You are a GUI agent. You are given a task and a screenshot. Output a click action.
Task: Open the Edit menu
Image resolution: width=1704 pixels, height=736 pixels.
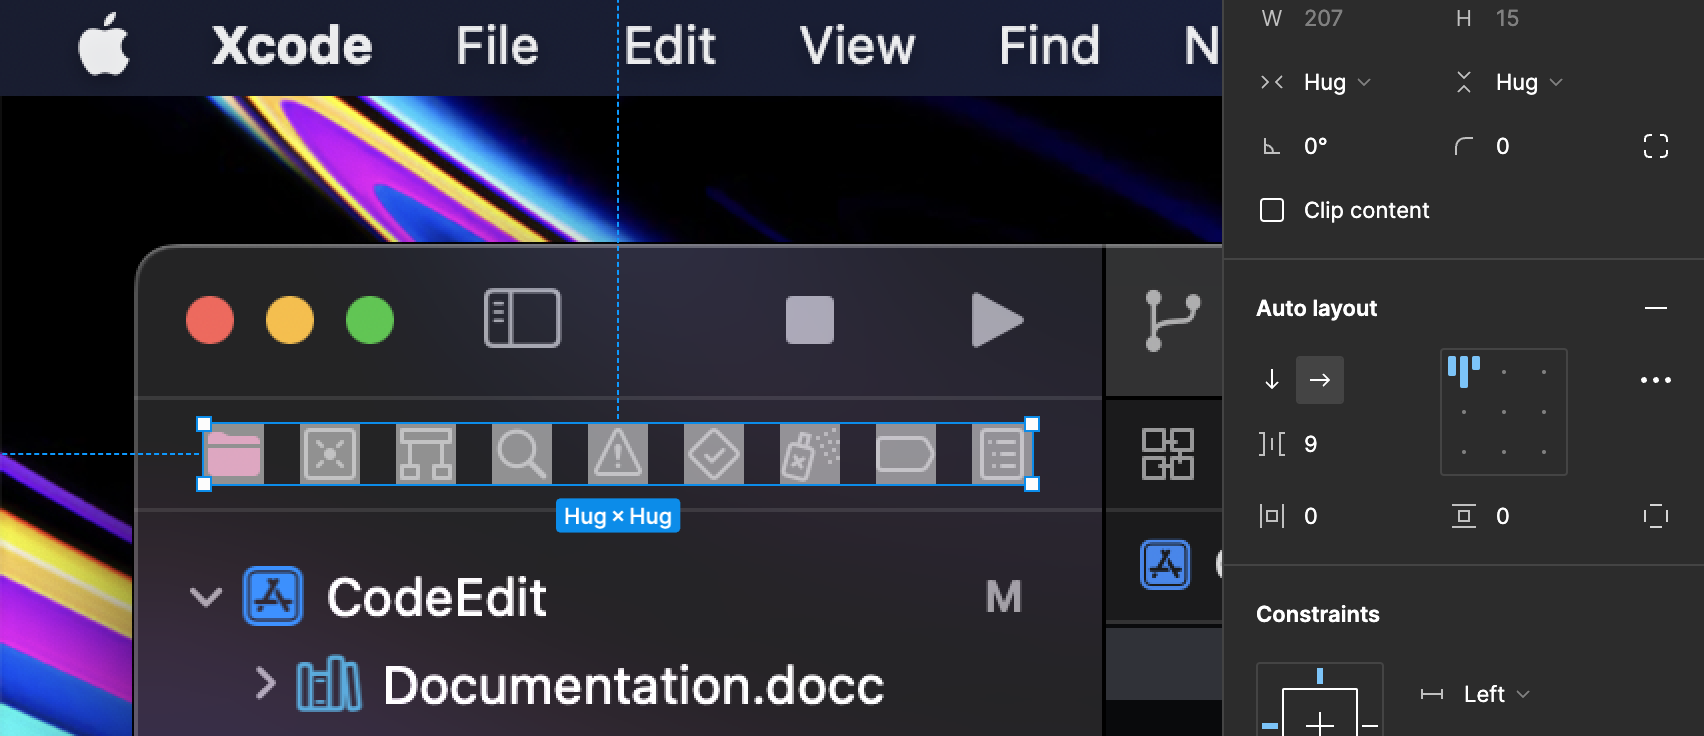671,46
